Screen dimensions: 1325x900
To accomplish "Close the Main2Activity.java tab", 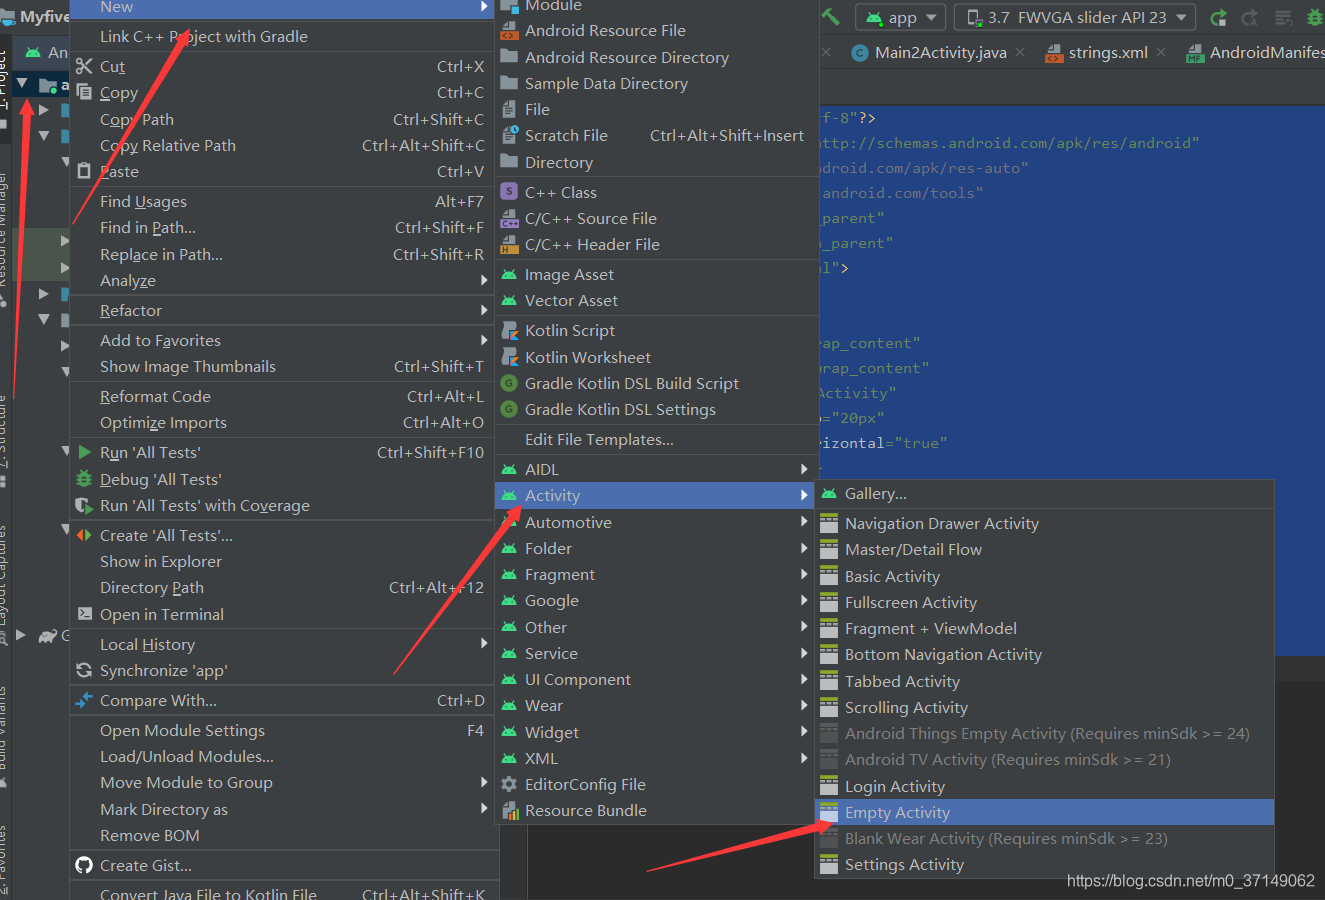I will (x=1019, y=52).
